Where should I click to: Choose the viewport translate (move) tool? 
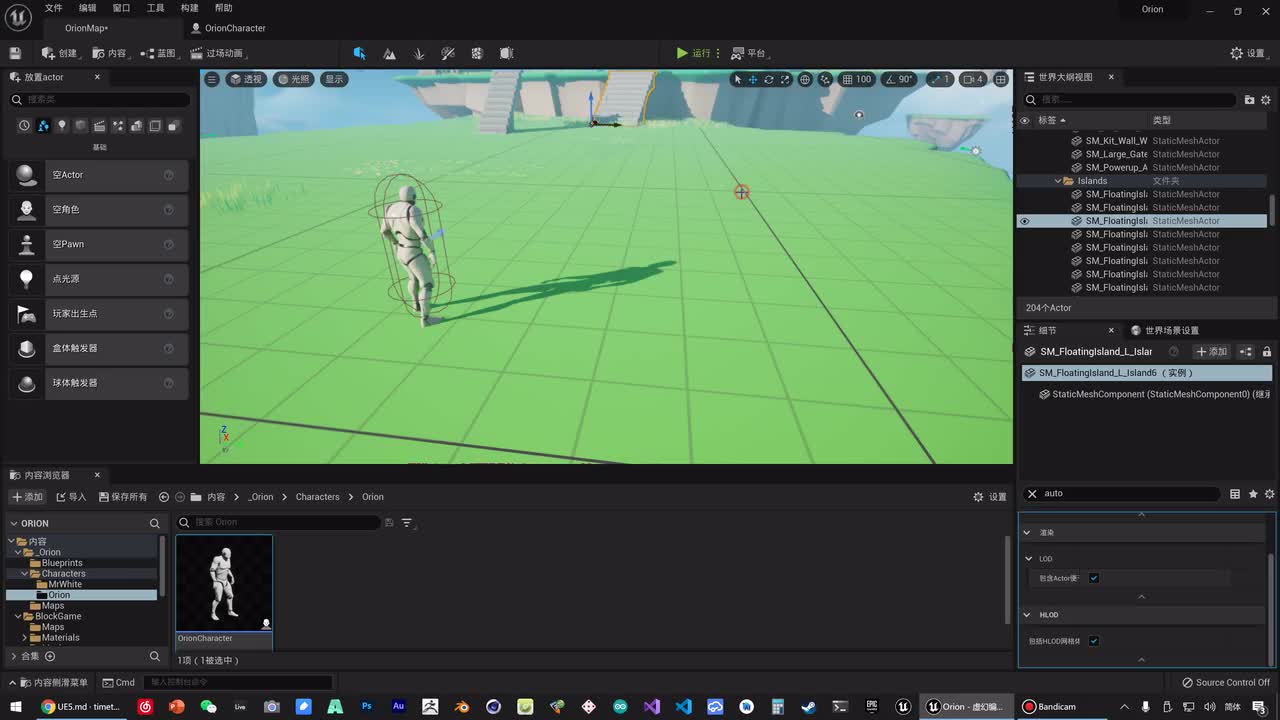coord(753,79)
